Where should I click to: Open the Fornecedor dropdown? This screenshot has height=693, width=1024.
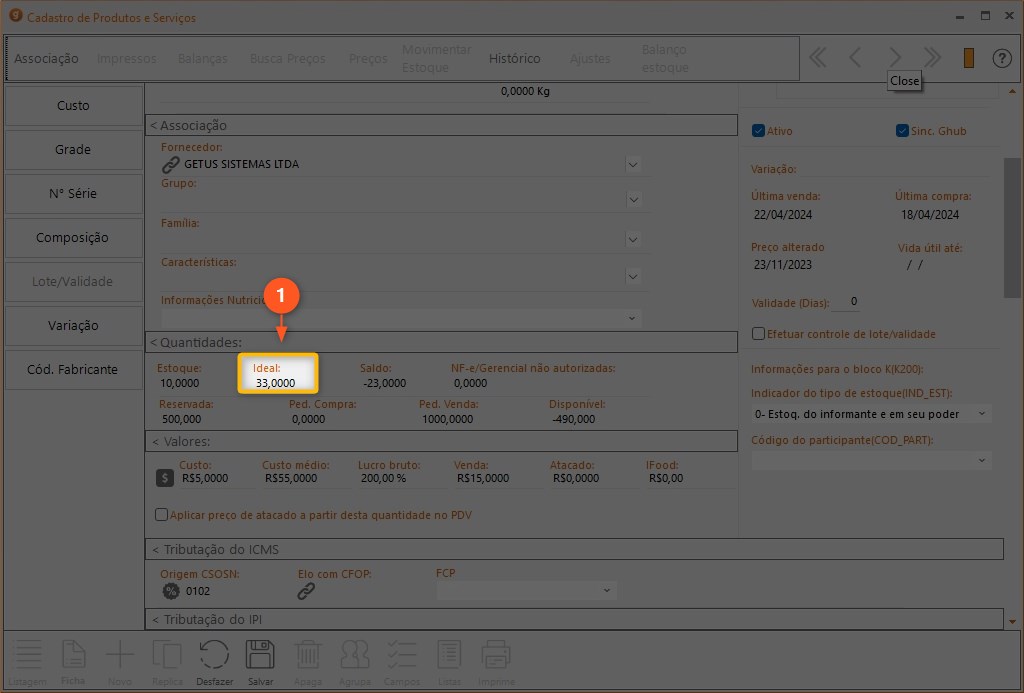tap(633, 164)
